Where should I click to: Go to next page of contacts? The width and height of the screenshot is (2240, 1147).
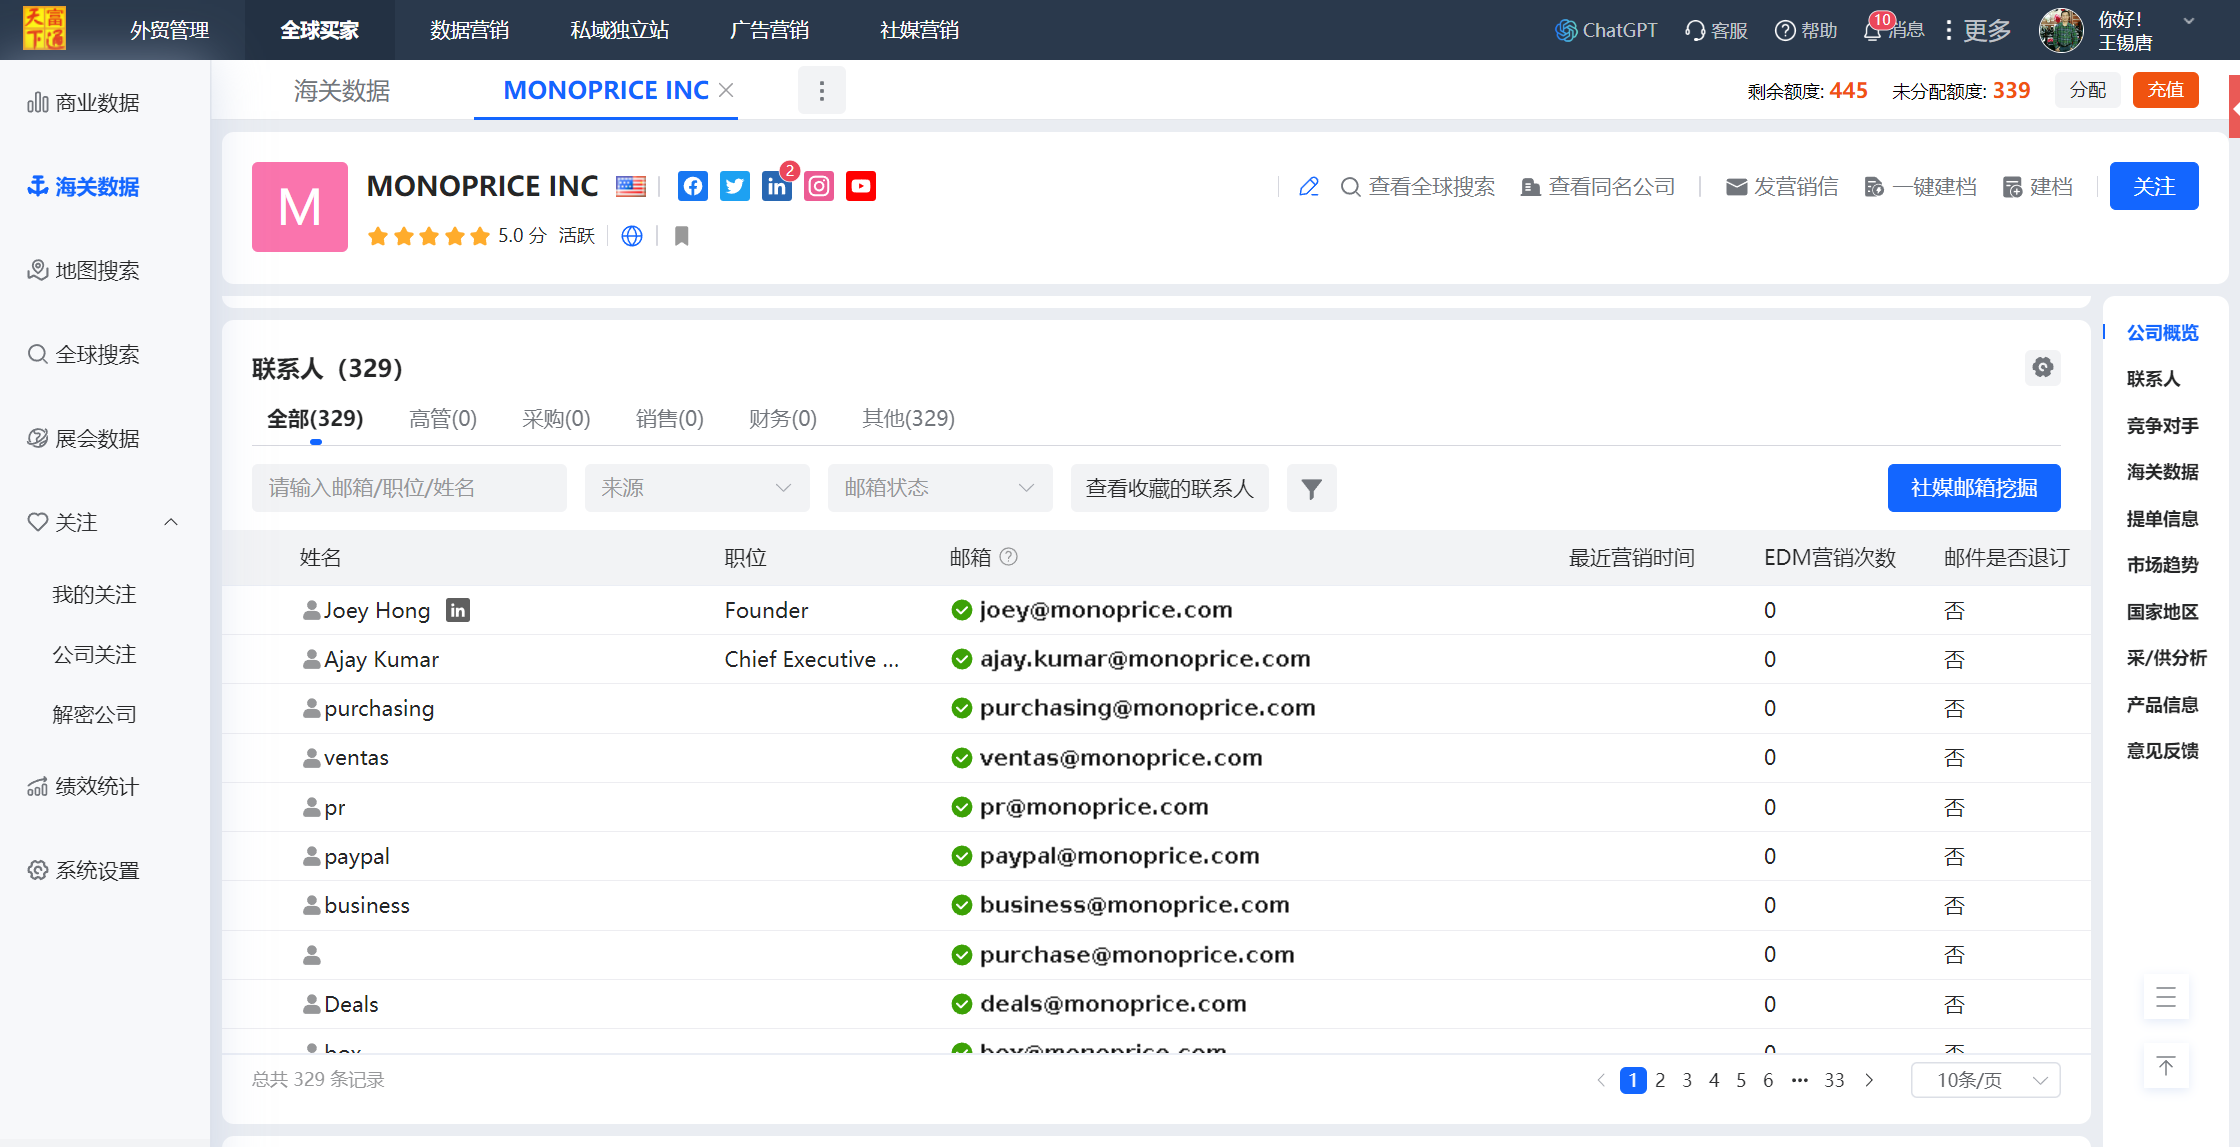pyautogui.click(x=1869, y=1080)
